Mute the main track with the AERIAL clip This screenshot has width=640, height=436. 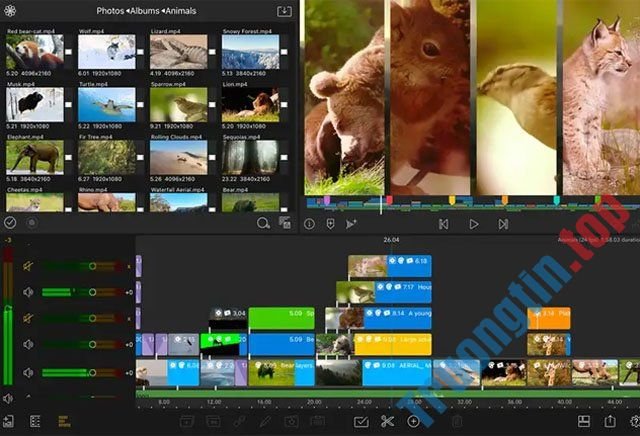[x=28, y=373]
